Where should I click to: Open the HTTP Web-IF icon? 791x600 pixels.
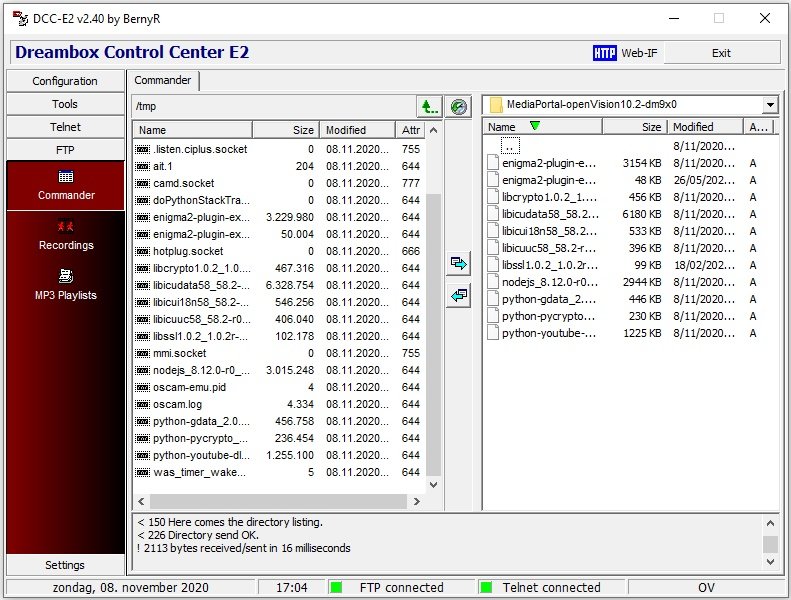(x=604, y=53)
